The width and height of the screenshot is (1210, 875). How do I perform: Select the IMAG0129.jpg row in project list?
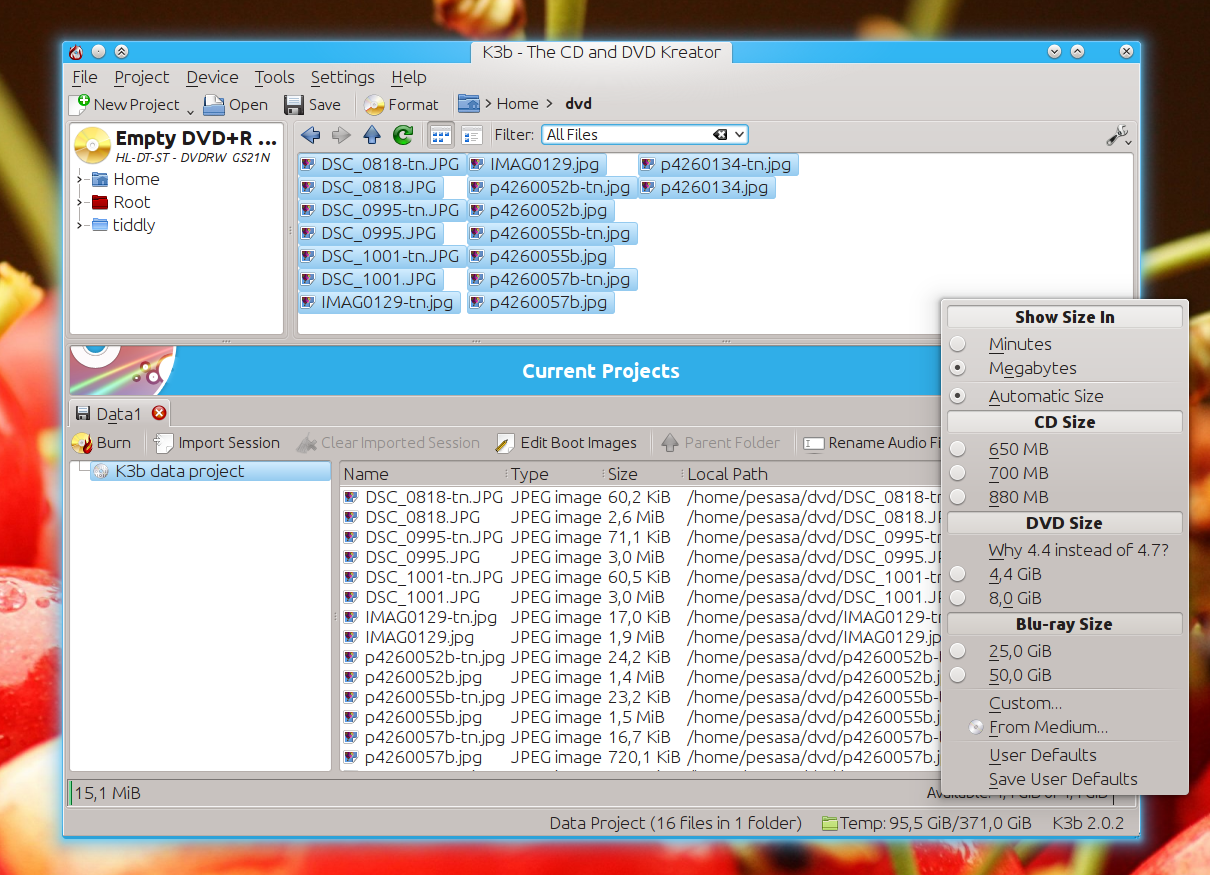coord(641,637)
